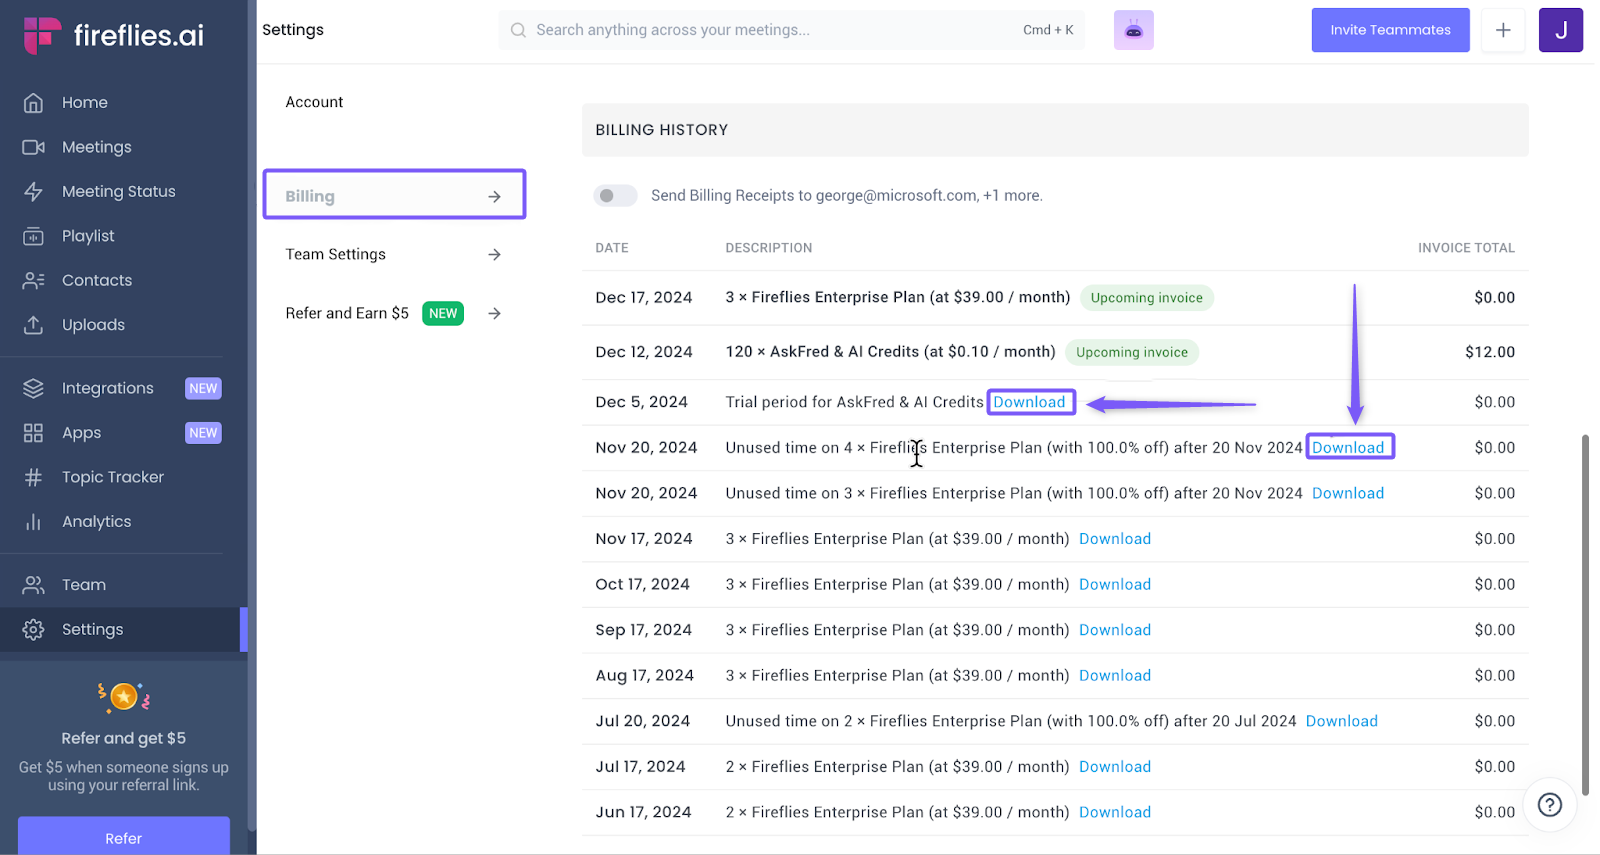Screen dimensions: 1600x855
Task: Click the Analytics bar chart icon
Action: tap(33, 522)
